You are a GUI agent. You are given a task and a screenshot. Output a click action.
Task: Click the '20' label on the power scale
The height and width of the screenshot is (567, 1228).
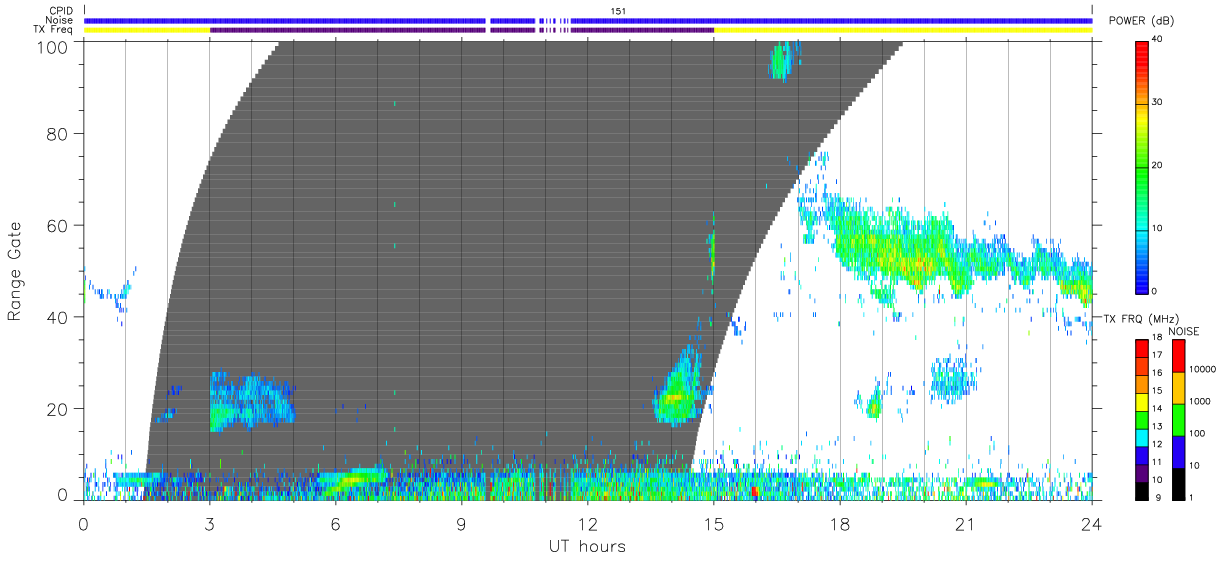(x=1158, y=166)
